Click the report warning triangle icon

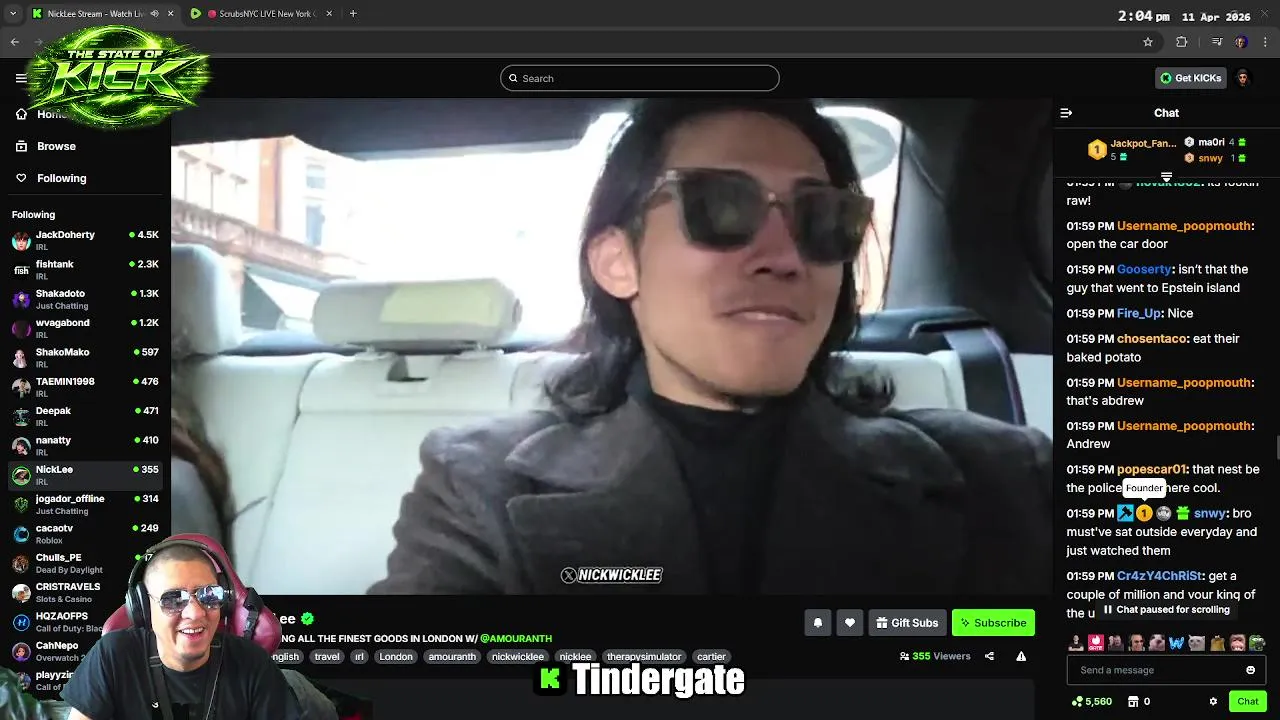point(1021,656)
